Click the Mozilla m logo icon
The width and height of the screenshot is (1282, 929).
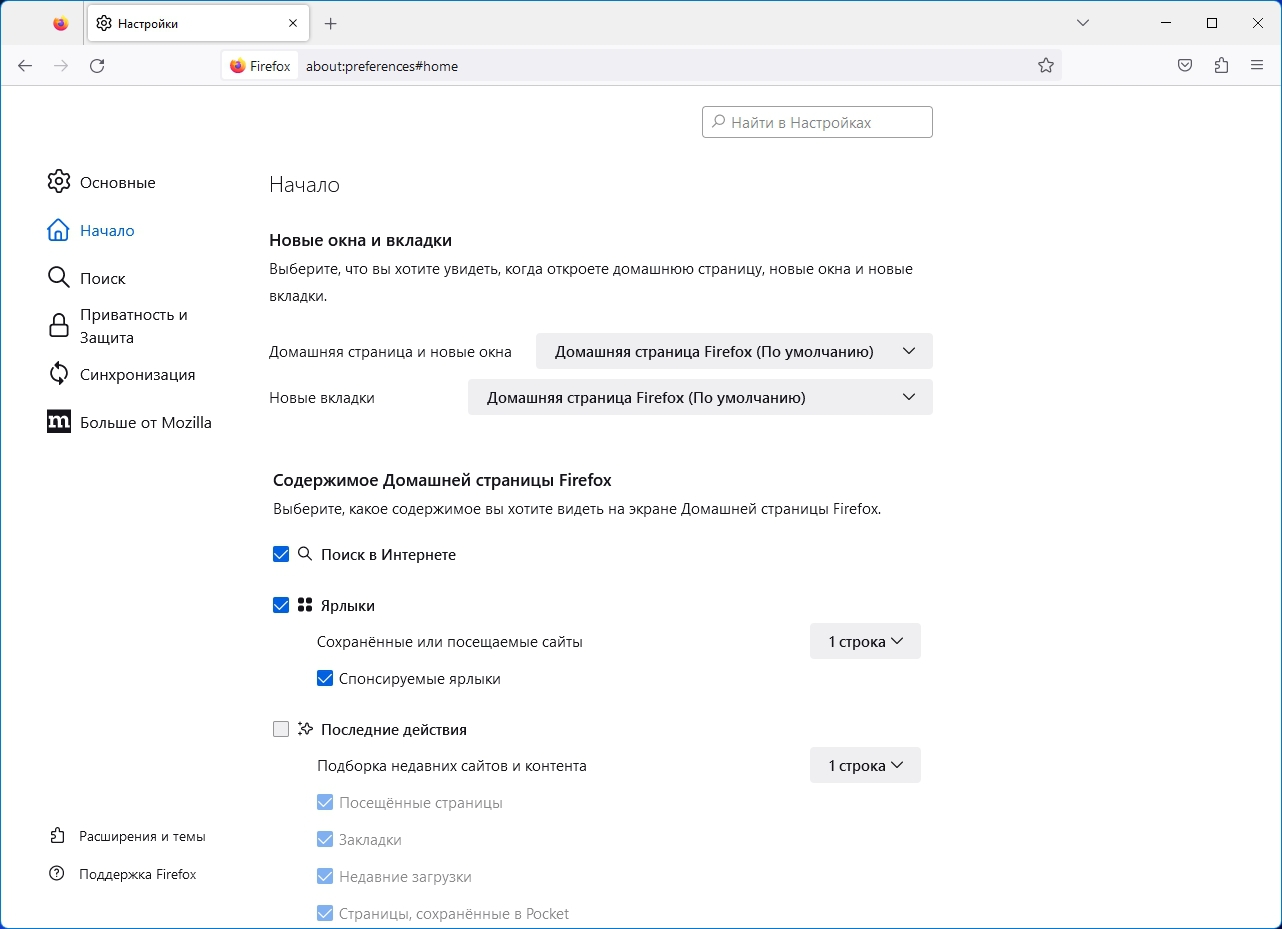[x=59, y=422]
